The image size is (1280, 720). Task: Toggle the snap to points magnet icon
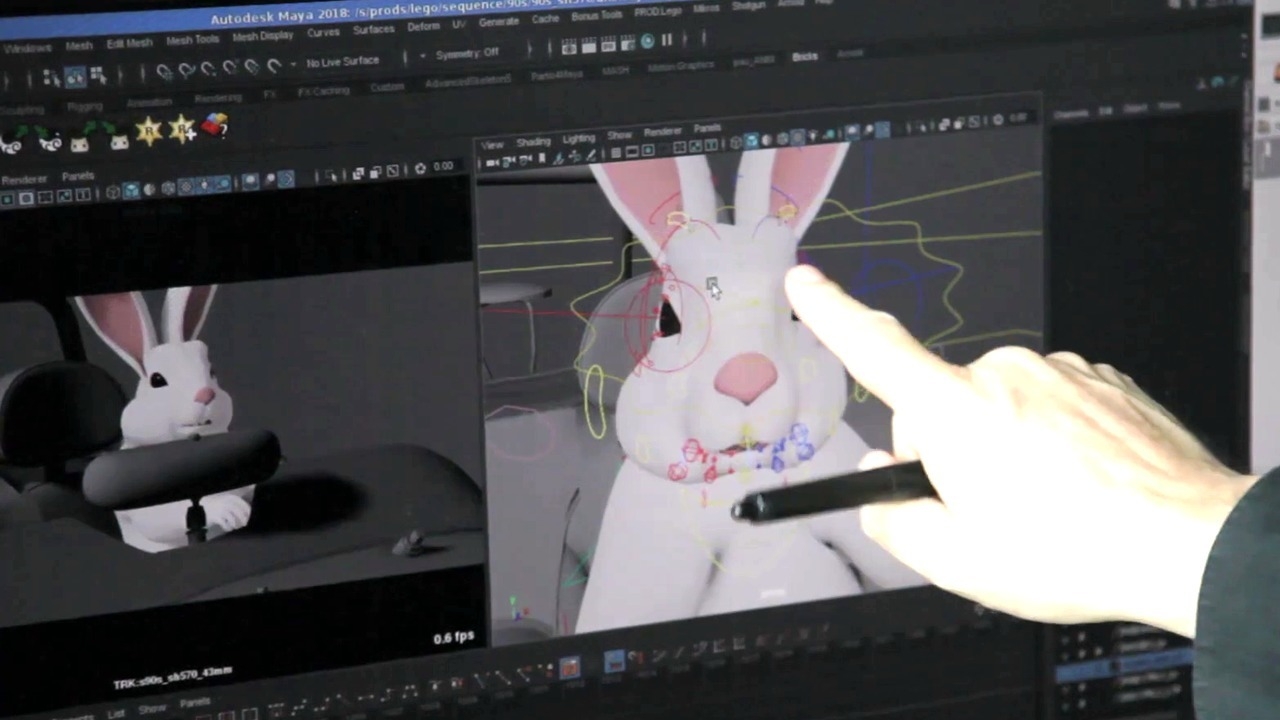coord(208,70)
